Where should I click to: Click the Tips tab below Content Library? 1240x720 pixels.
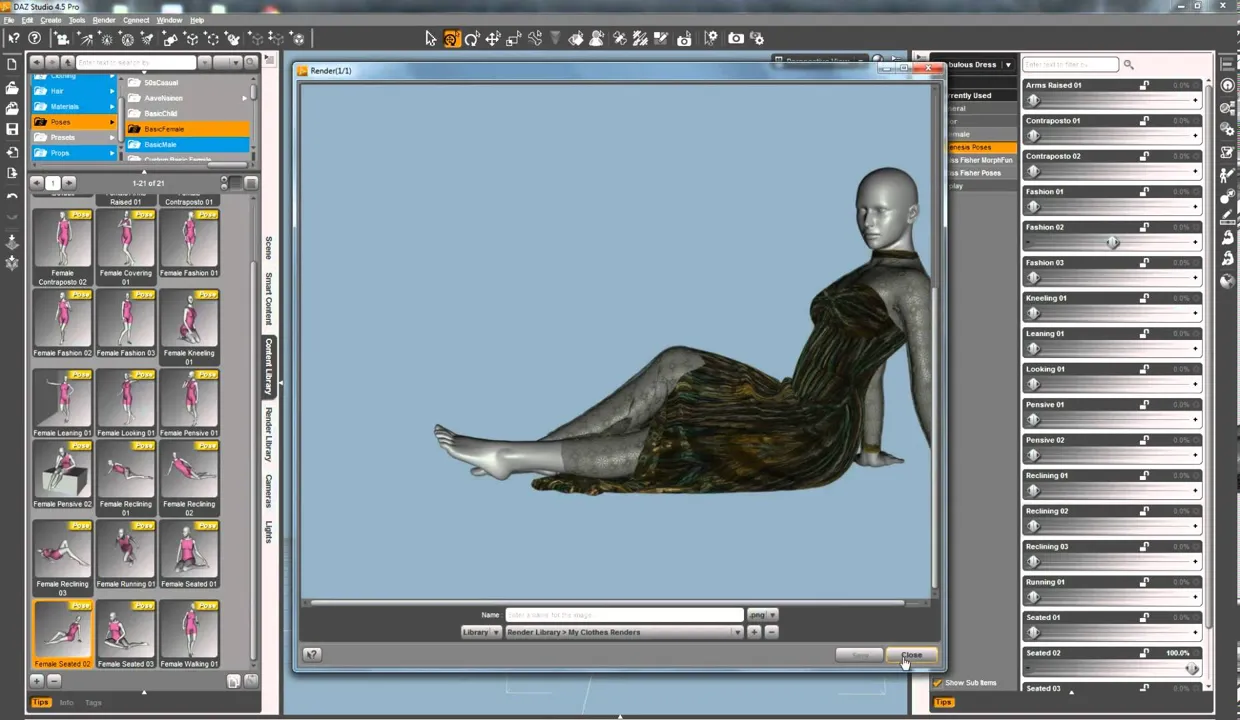(40, 702)
